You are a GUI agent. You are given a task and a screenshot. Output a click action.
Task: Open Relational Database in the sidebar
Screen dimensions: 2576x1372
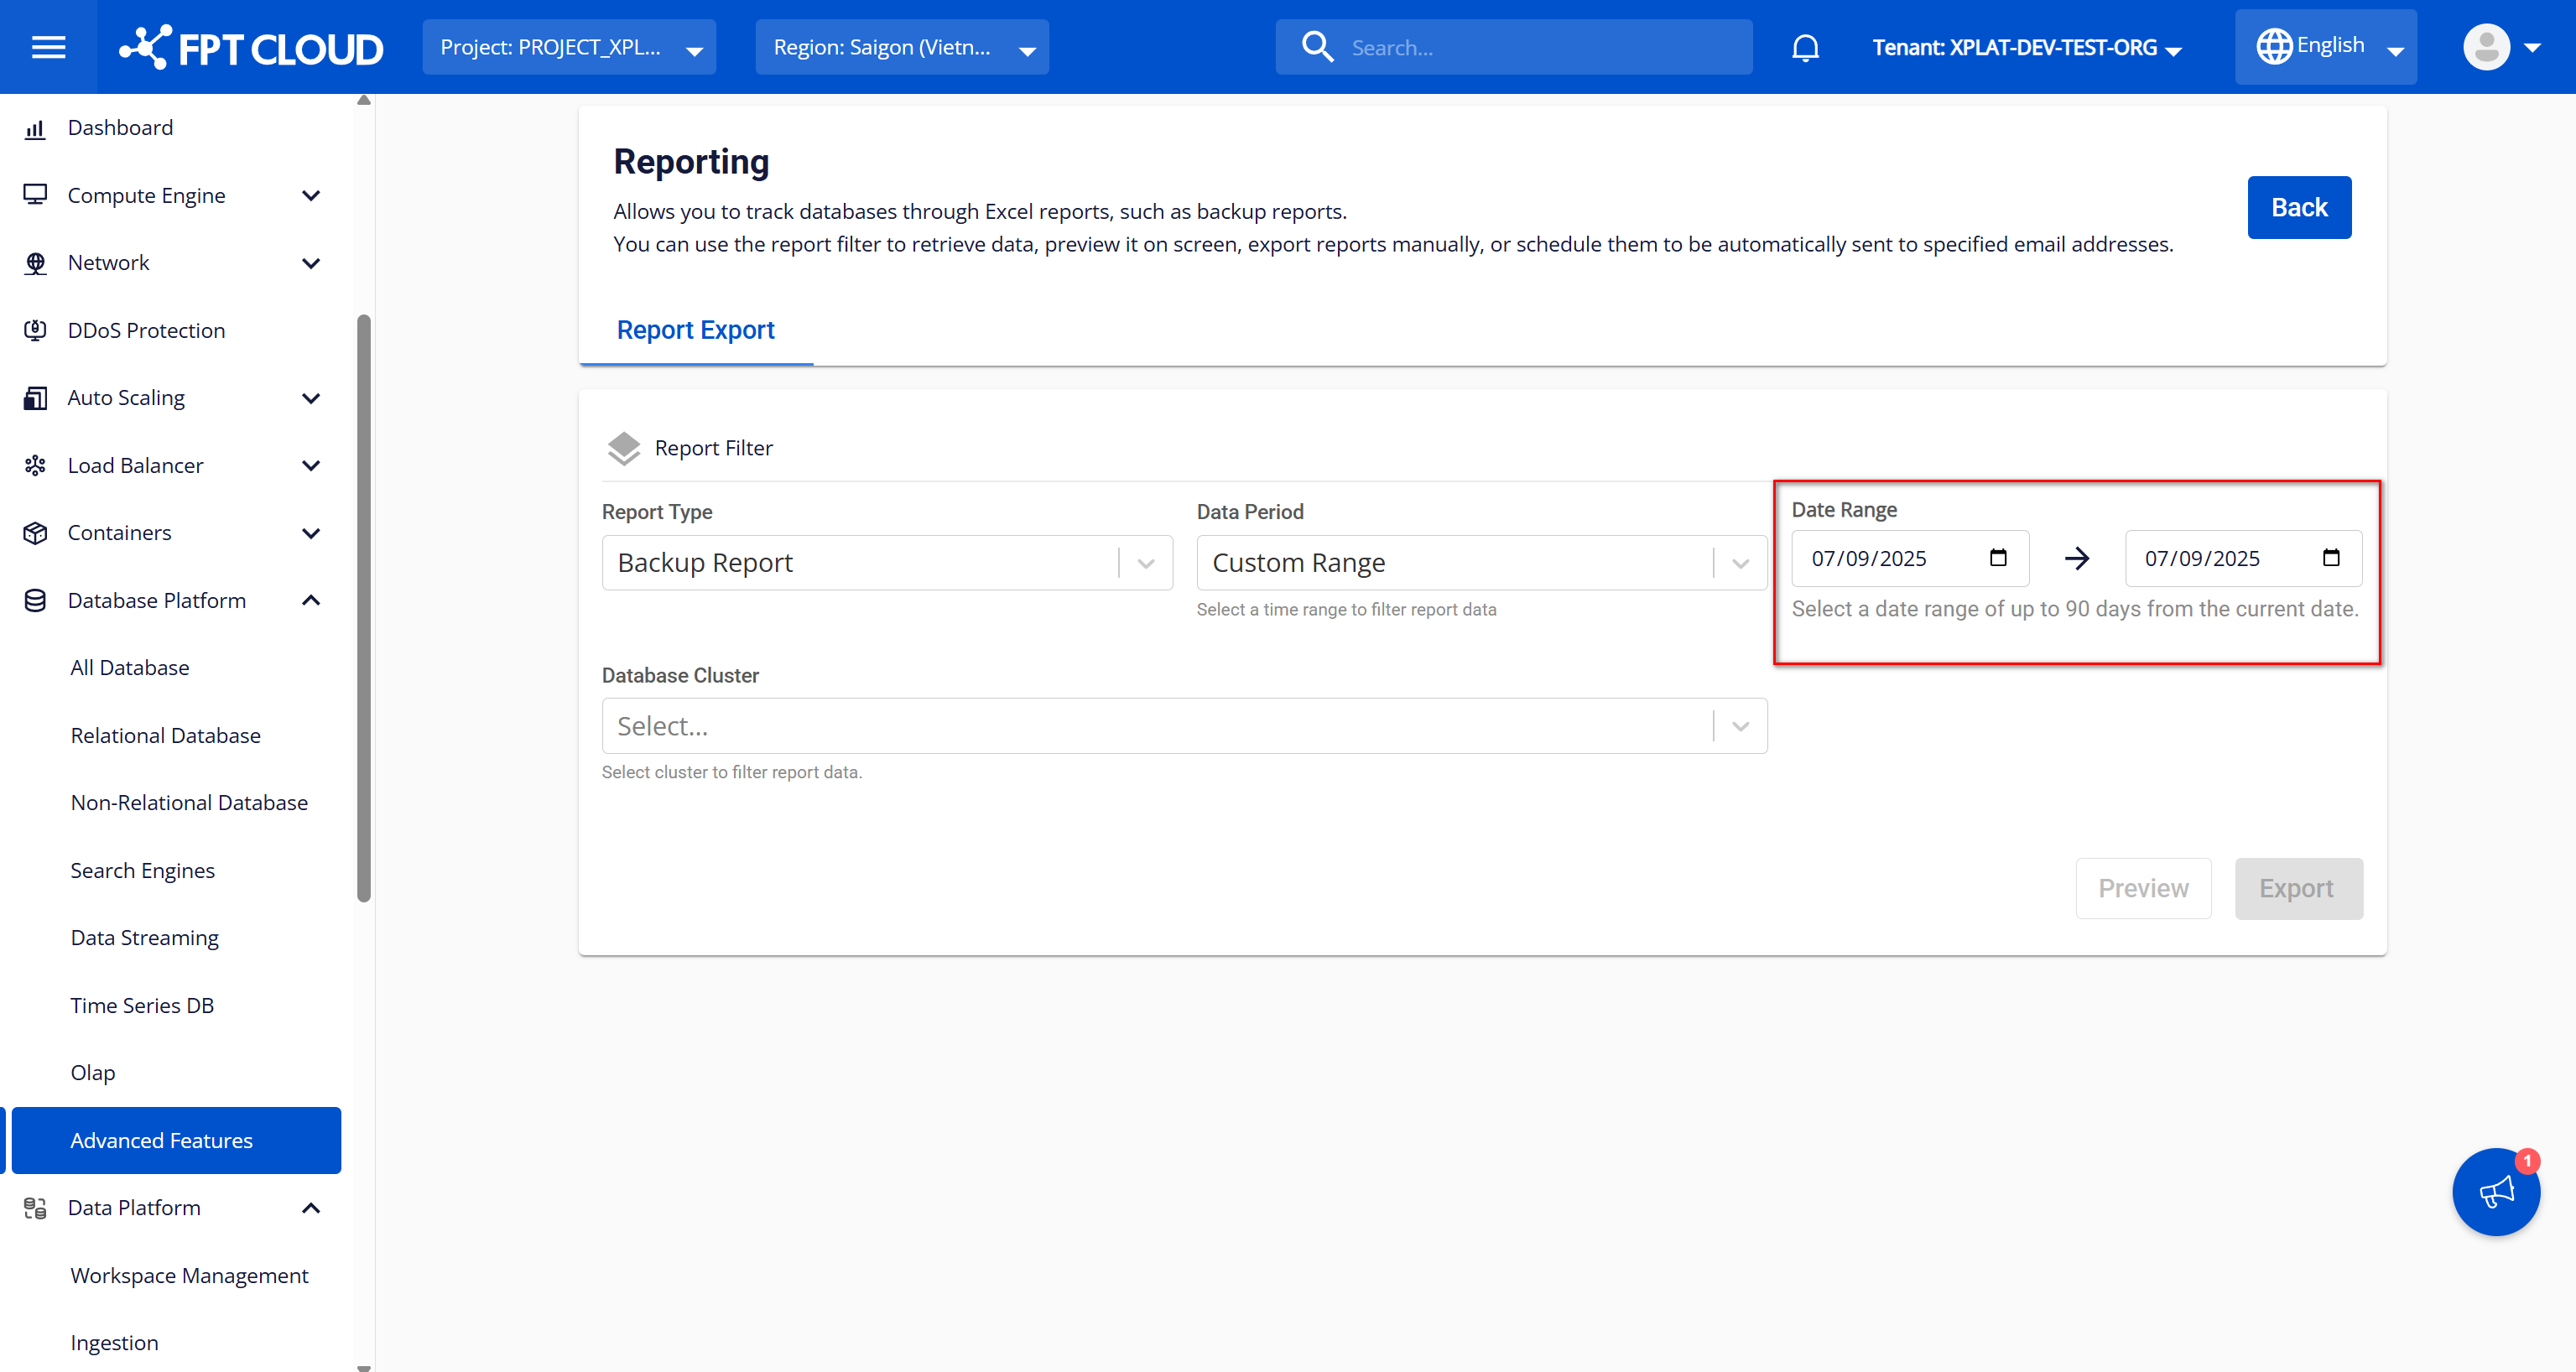point(165,735)
